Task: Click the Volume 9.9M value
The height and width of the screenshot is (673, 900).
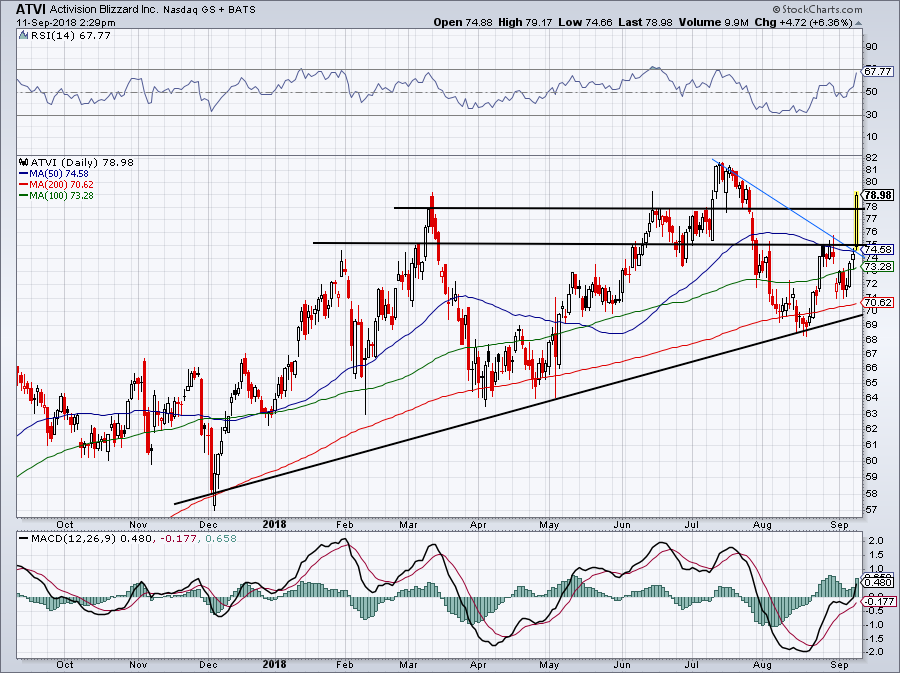Action: pyautogui.click(x=713, y=22)
